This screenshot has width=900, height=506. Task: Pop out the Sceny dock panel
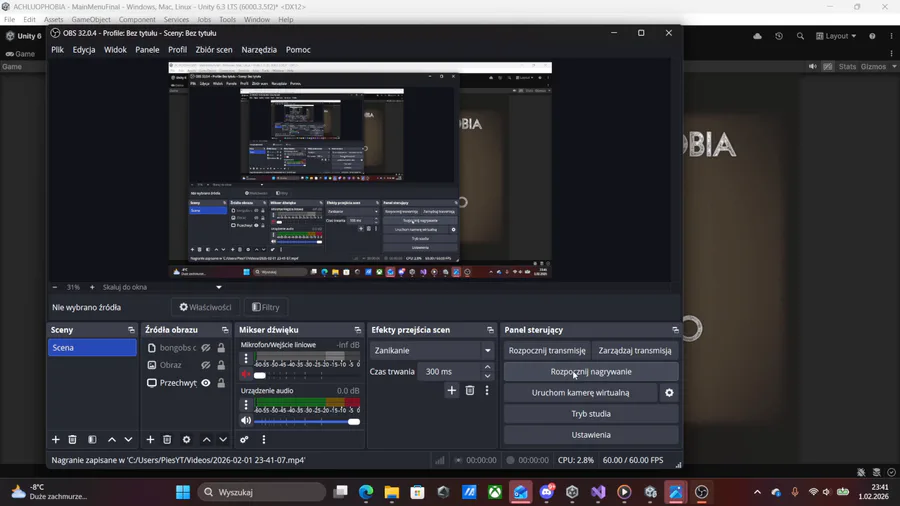(x=131, y=330)
